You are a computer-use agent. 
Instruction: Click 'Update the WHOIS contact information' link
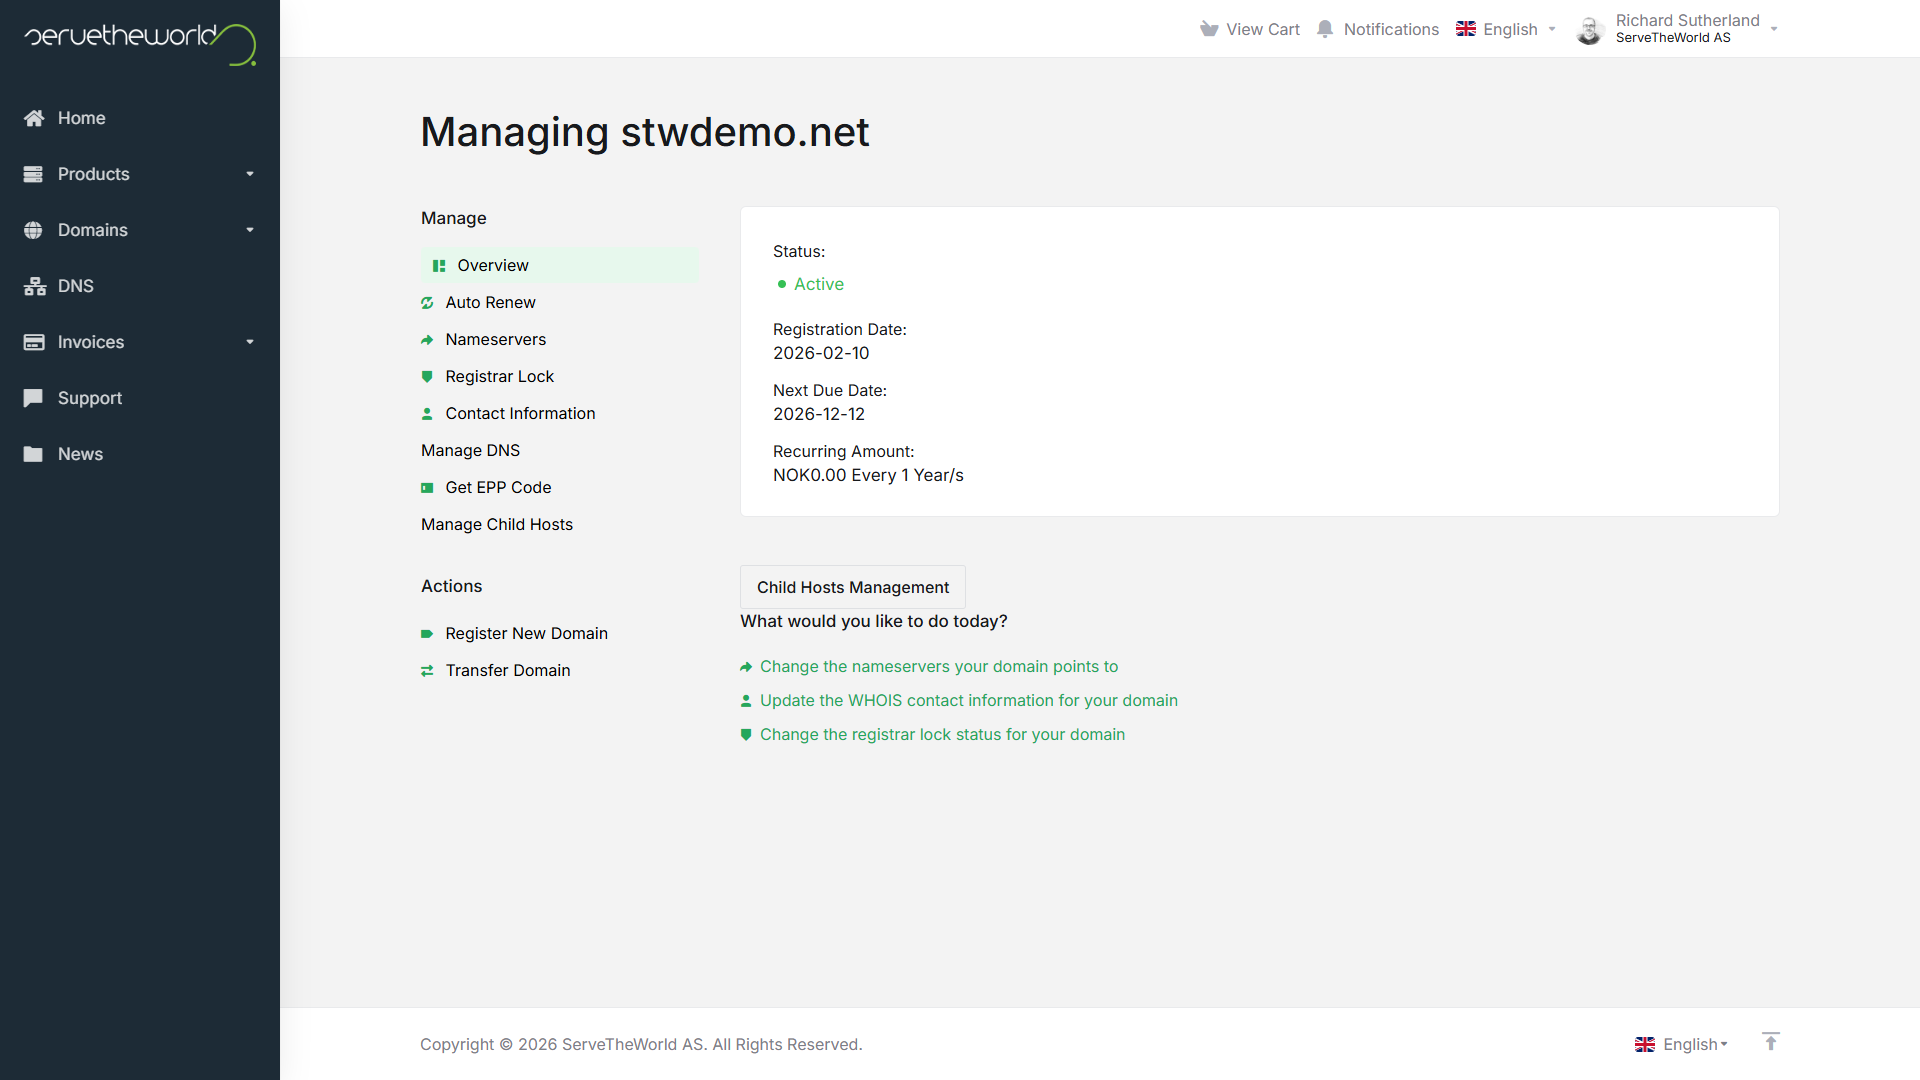969,701
